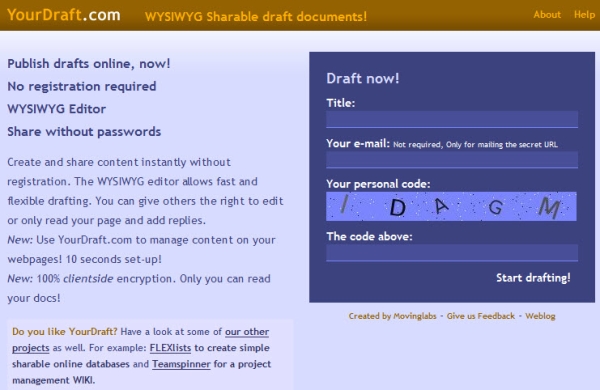The height and width of the screenshot is (390, 600).
Task: Click the 'Your e-mail:' label
Action: click(358, 144)
